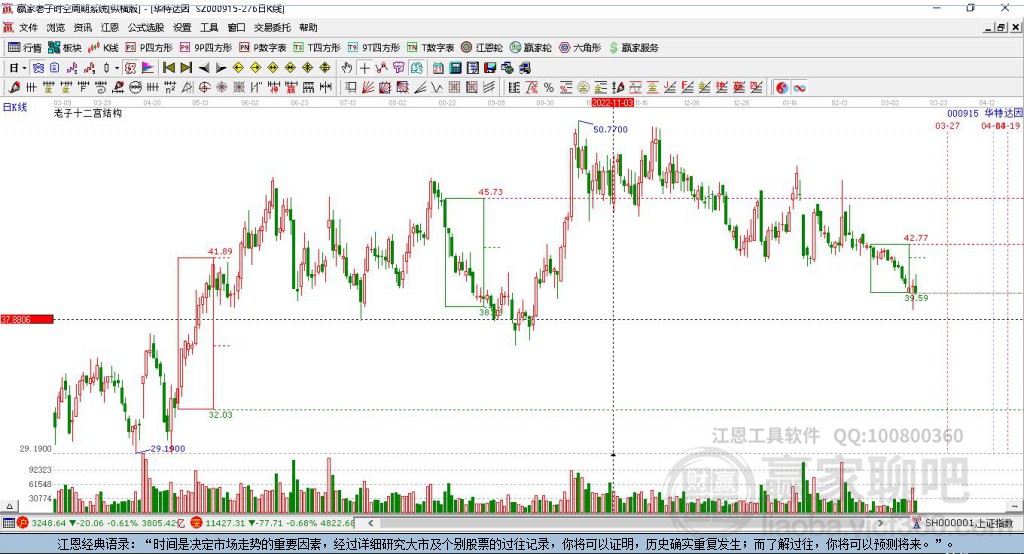Click the save diskette icon
This screenshot has height=554, width=1024.
pyautogui.click(x=490, y=68)
